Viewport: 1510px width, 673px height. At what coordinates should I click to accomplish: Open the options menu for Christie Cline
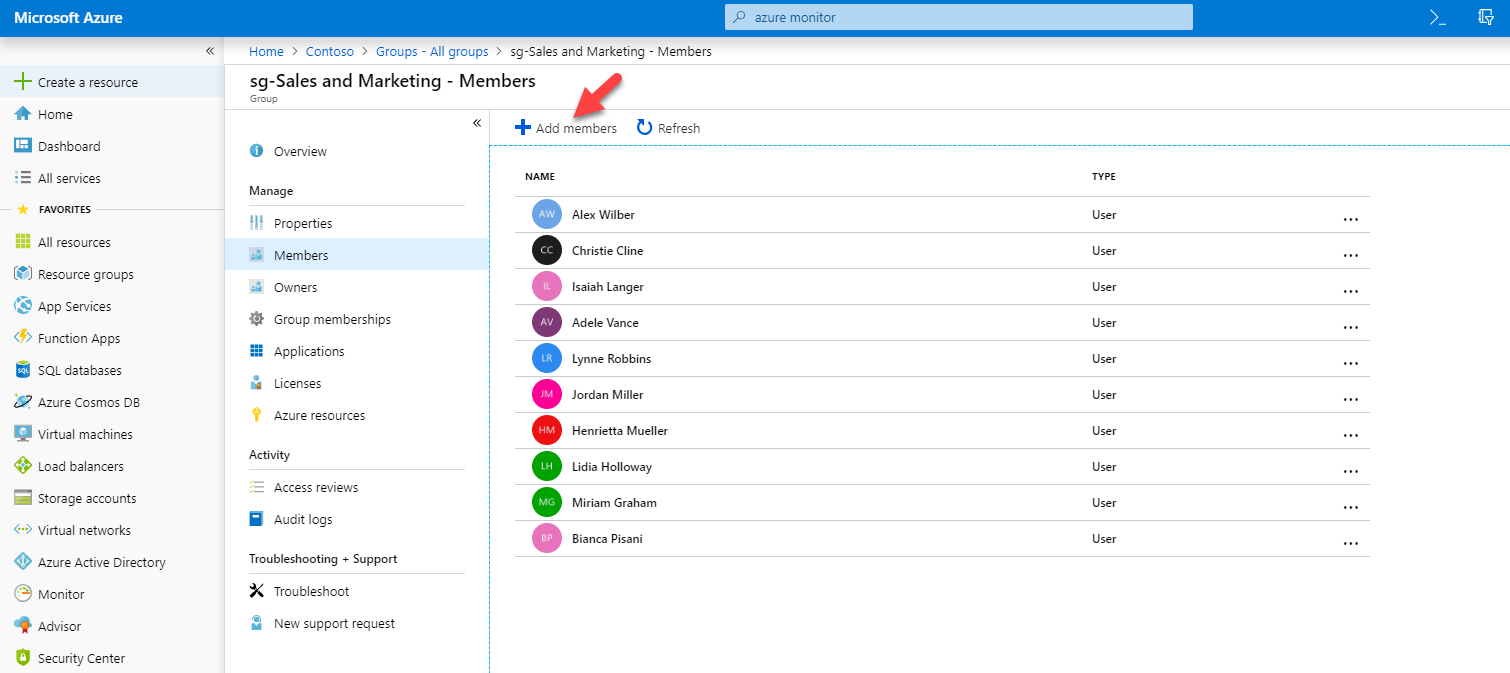point(1351,254)
